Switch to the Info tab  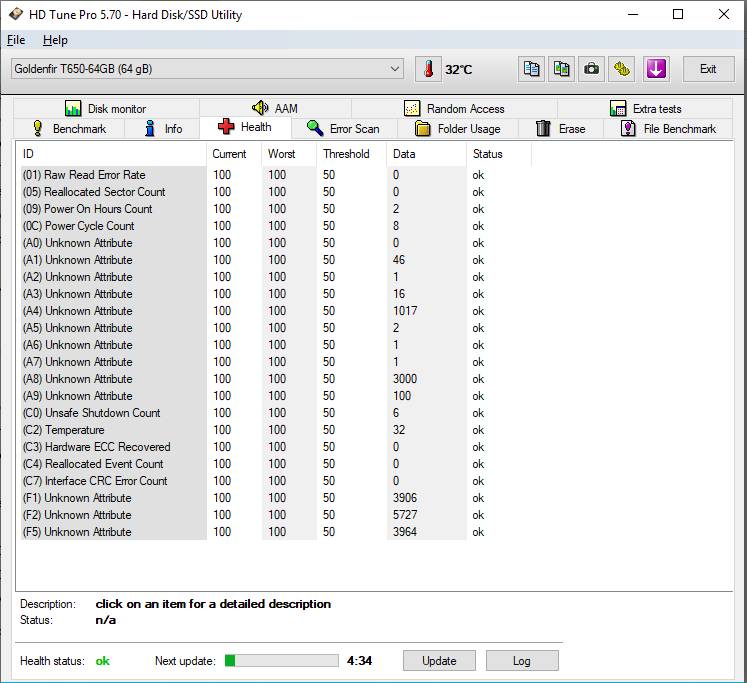point(162,129)
